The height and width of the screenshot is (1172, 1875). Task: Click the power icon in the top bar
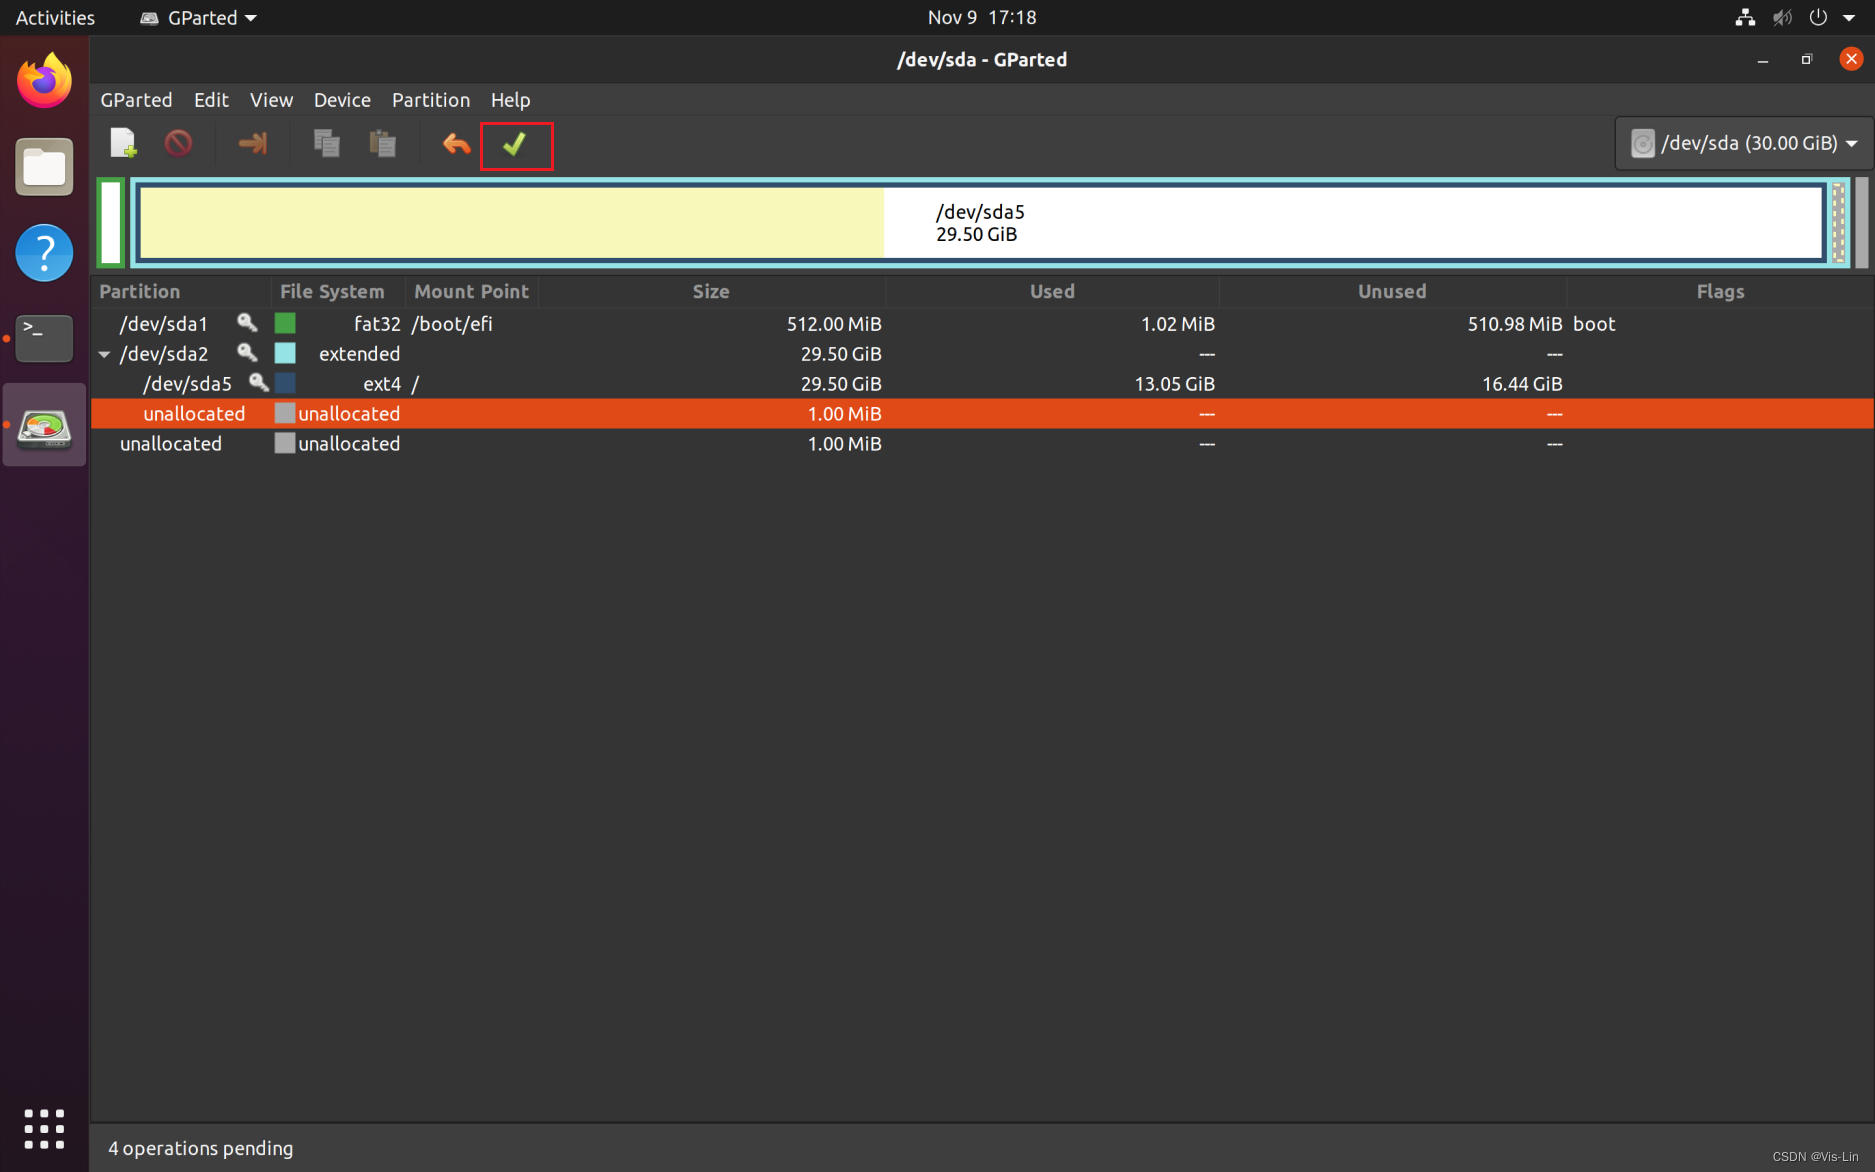click(x=1818, y=17)
